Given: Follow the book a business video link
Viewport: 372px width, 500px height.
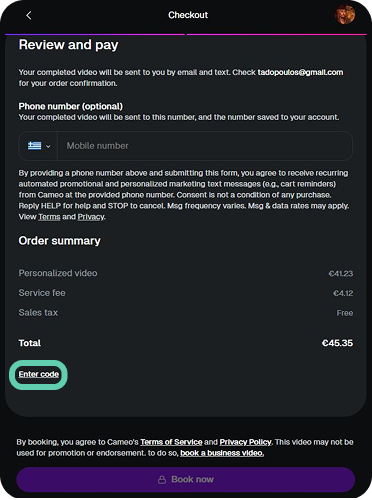Looking at the screenshot, I should coord(222,453).
